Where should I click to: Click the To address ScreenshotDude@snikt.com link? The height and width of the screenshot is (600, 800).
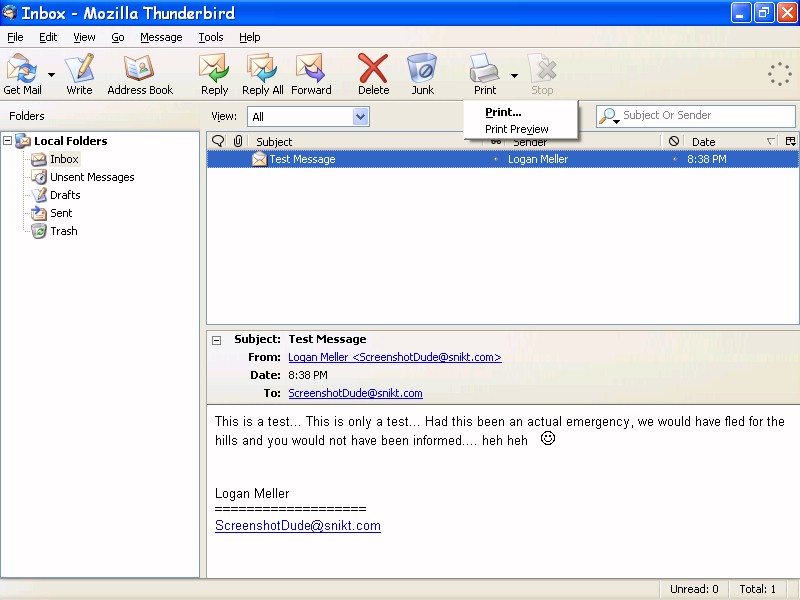click(355, 393)
